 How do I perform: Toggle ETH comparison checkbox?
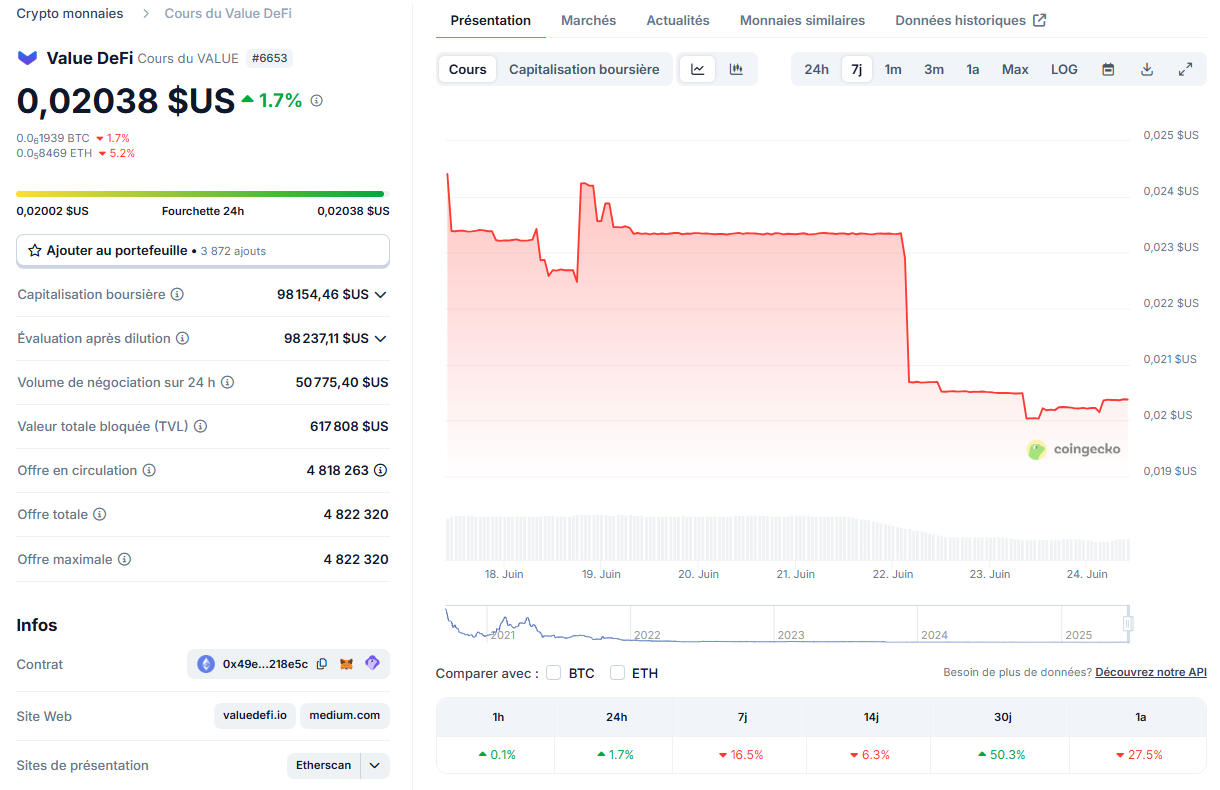point(617,673)
